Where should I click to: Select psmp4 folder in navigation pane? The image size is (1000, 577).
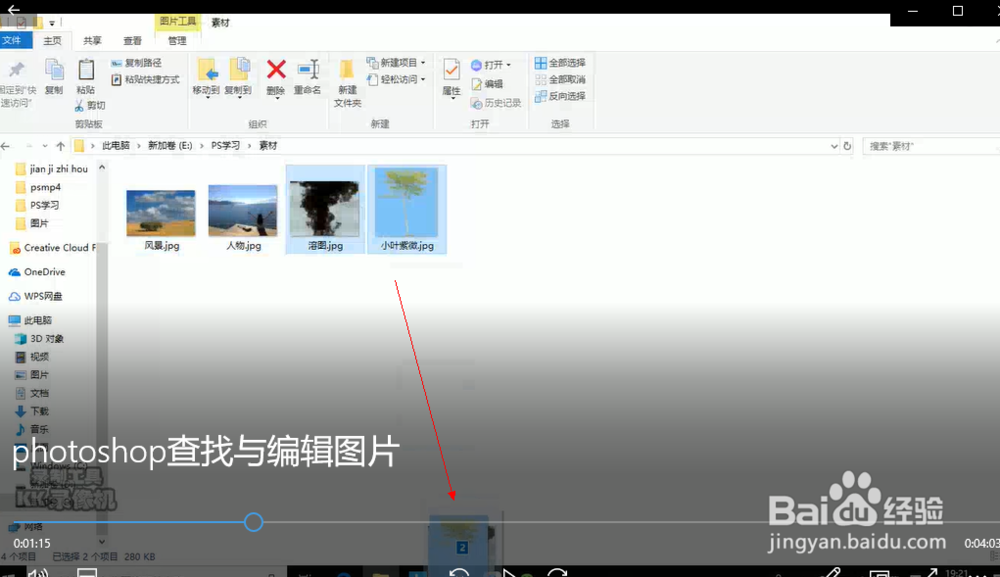(x=38, y=187)
